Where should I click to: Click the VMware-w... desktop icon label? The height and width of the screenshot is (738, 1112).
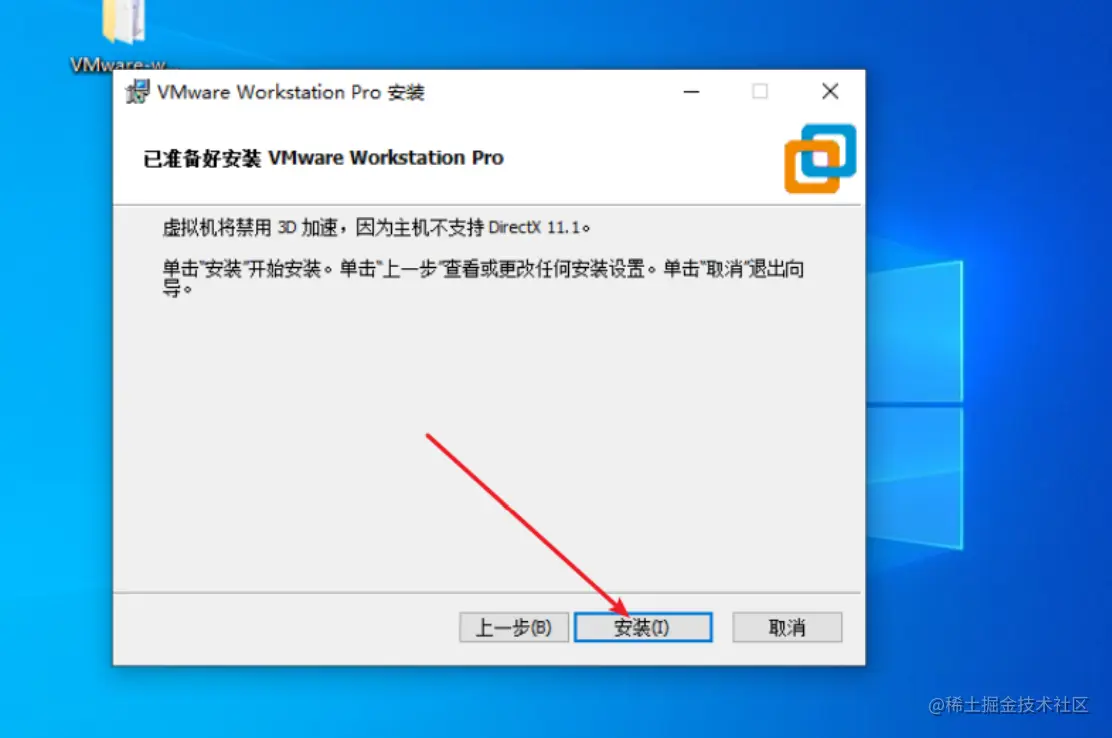click(119, 65)
